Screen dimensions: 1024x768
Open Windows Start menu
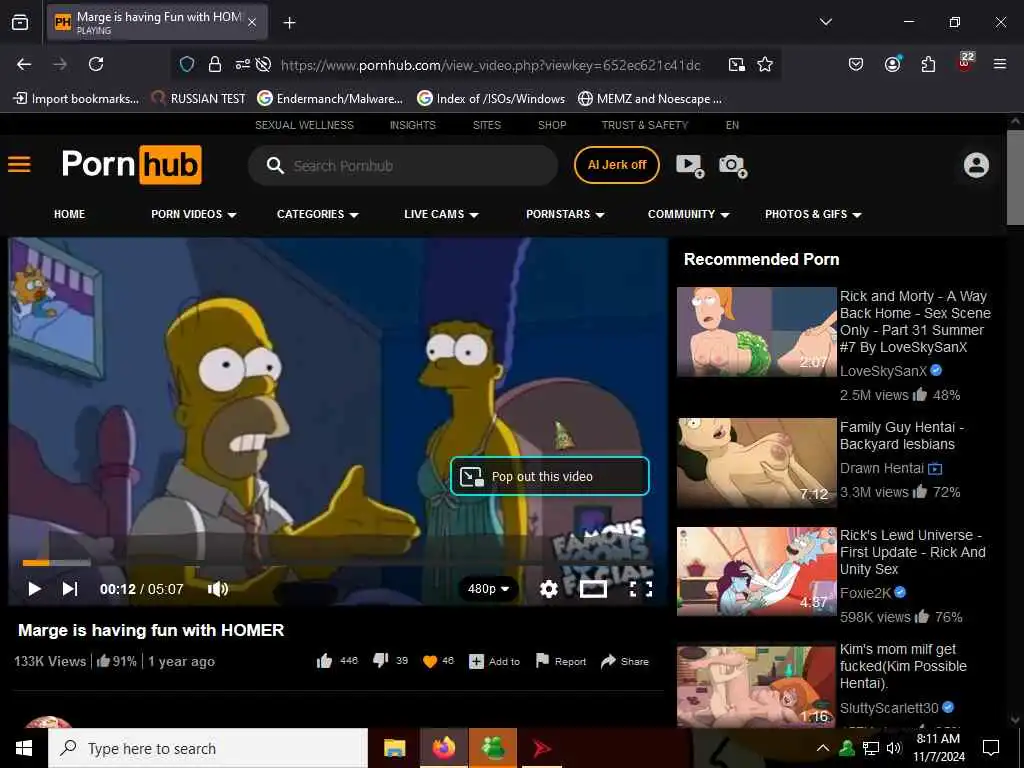click(x=24, y=748)
